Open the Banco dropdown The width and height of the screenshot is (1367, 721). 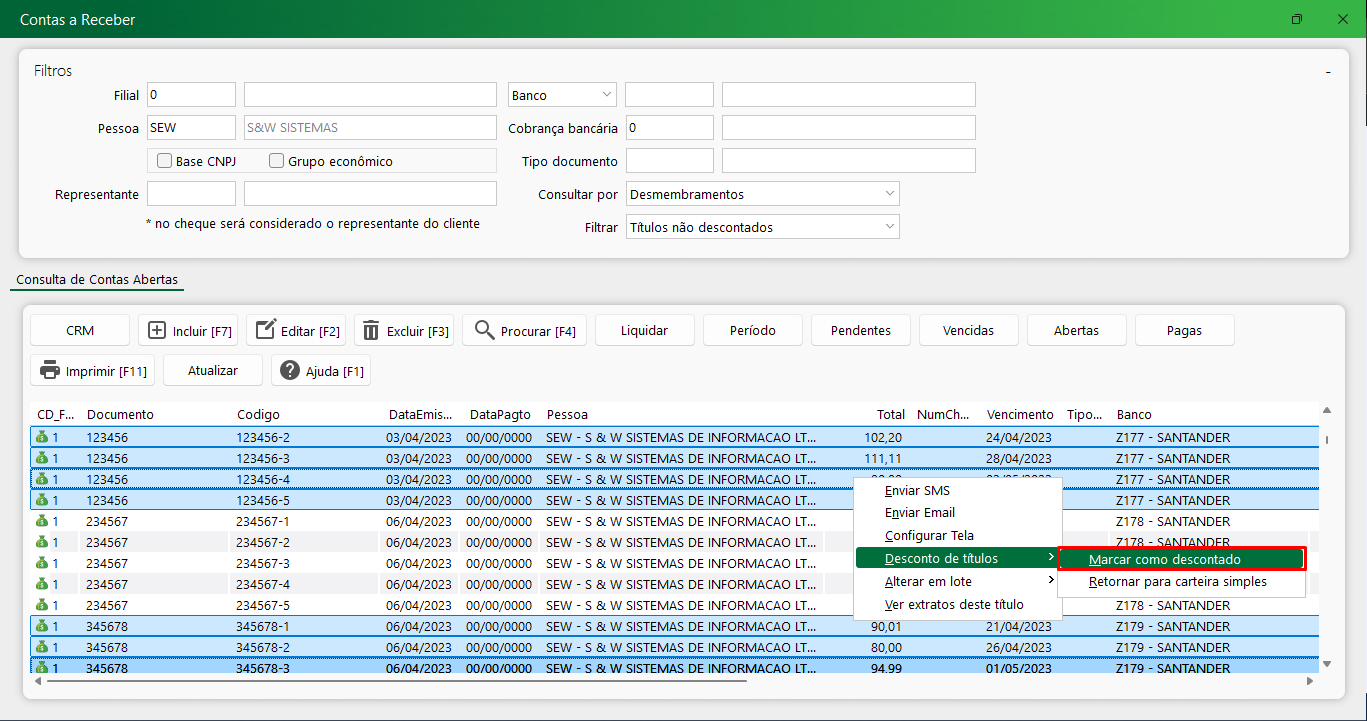[x=606, y=95]
